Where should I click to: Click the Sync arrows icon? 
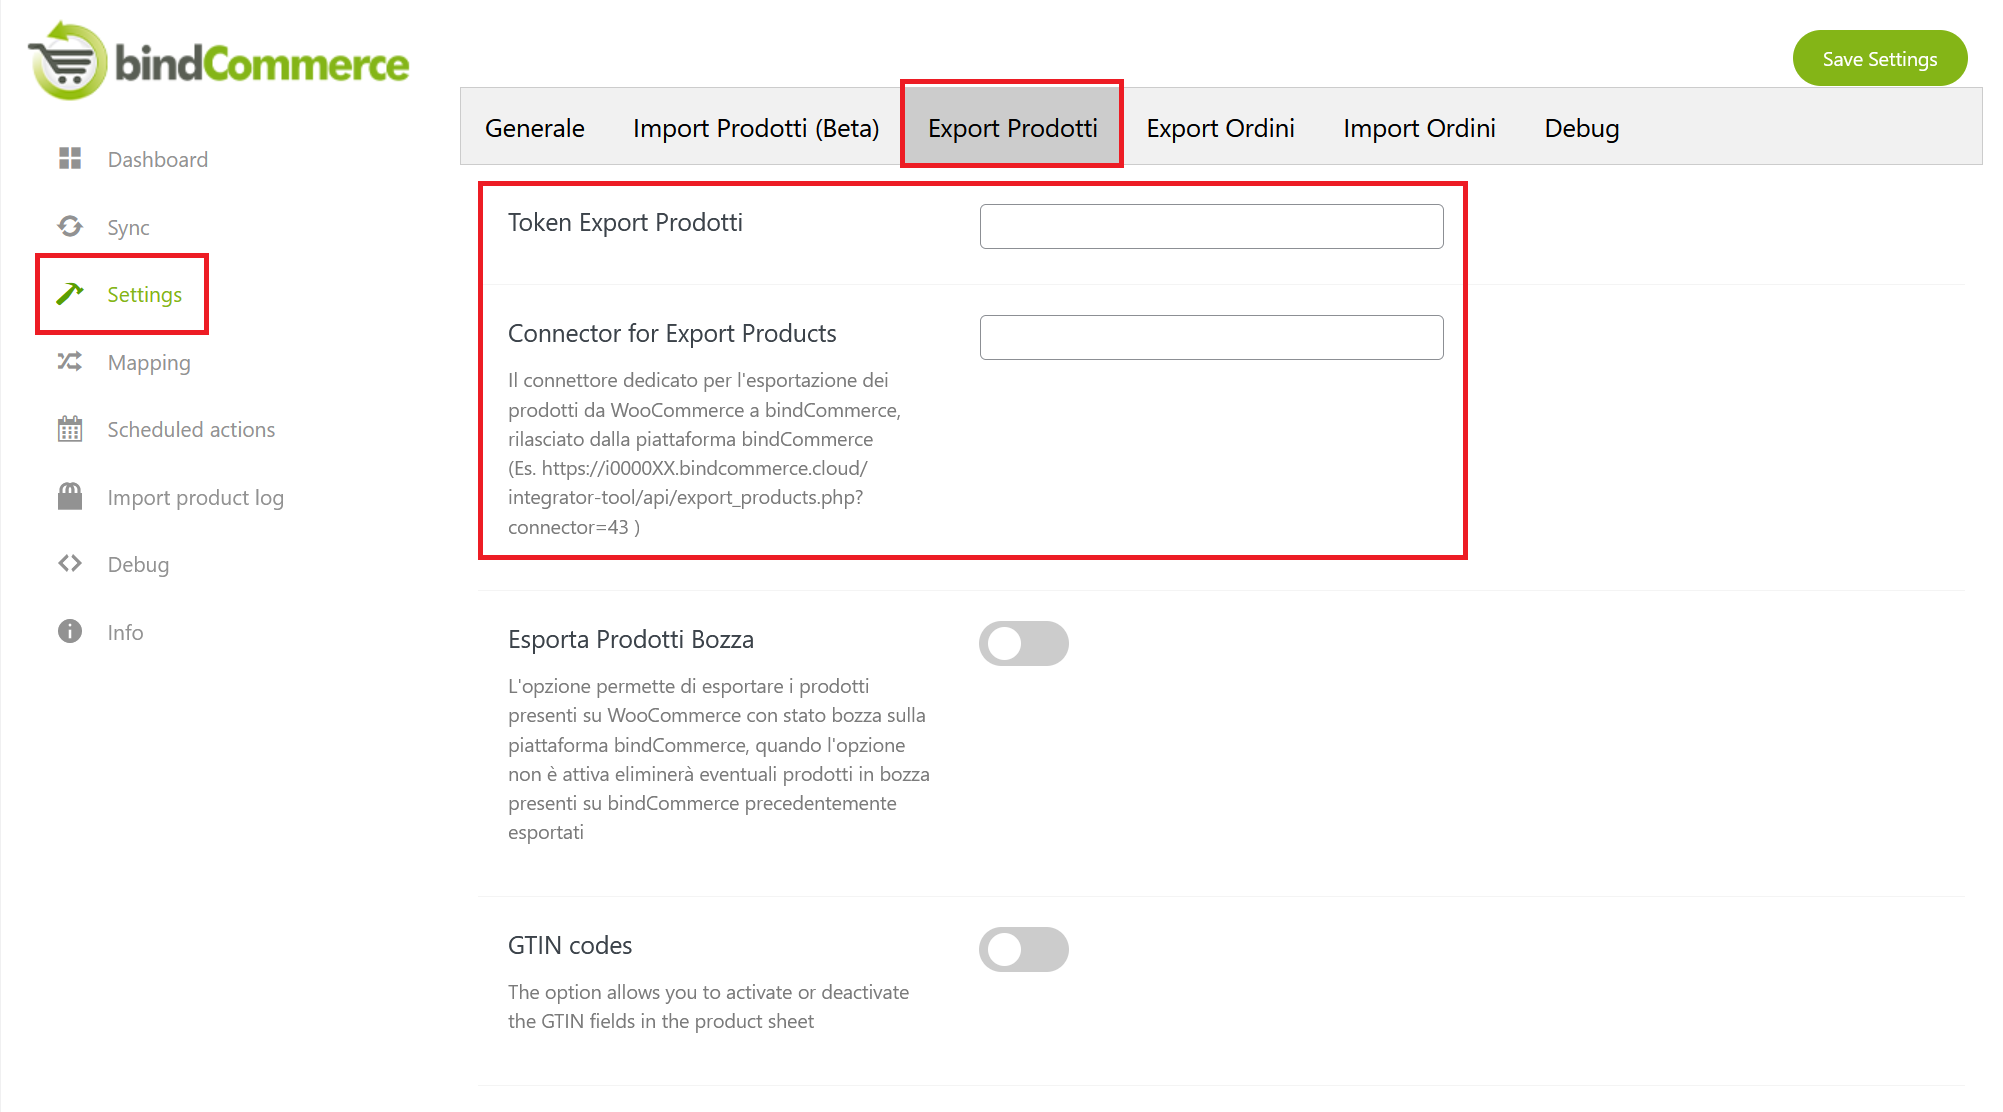click(x=70, y=227)
